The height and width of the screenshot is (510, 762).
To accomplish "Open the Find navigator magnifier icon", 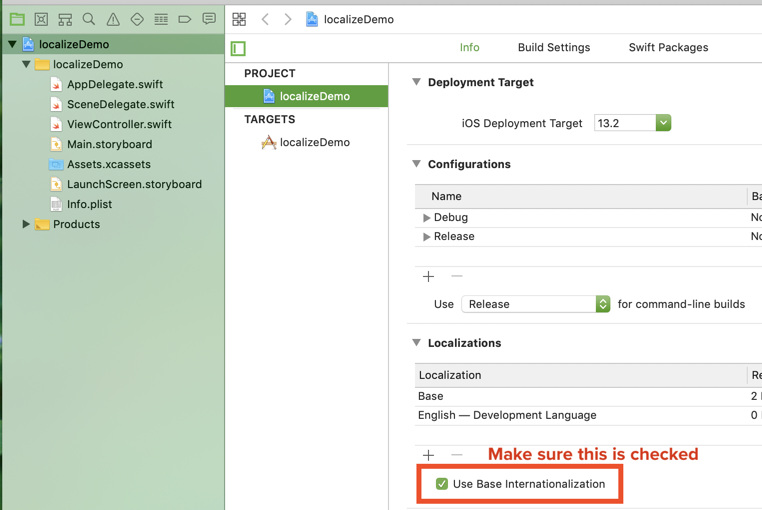I will [89, 19].
